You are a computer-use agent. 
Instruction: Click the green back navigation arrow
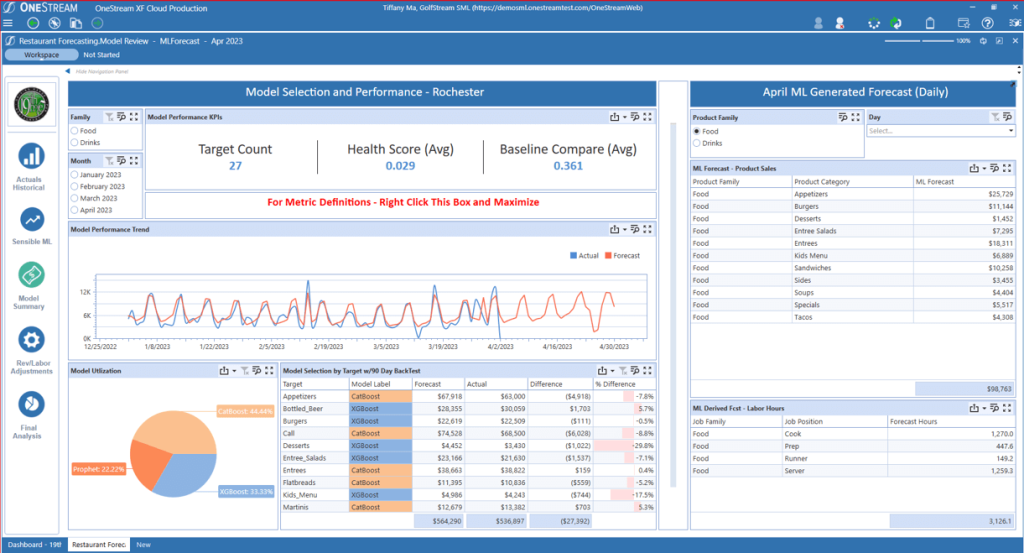click(x=33, y=24)
